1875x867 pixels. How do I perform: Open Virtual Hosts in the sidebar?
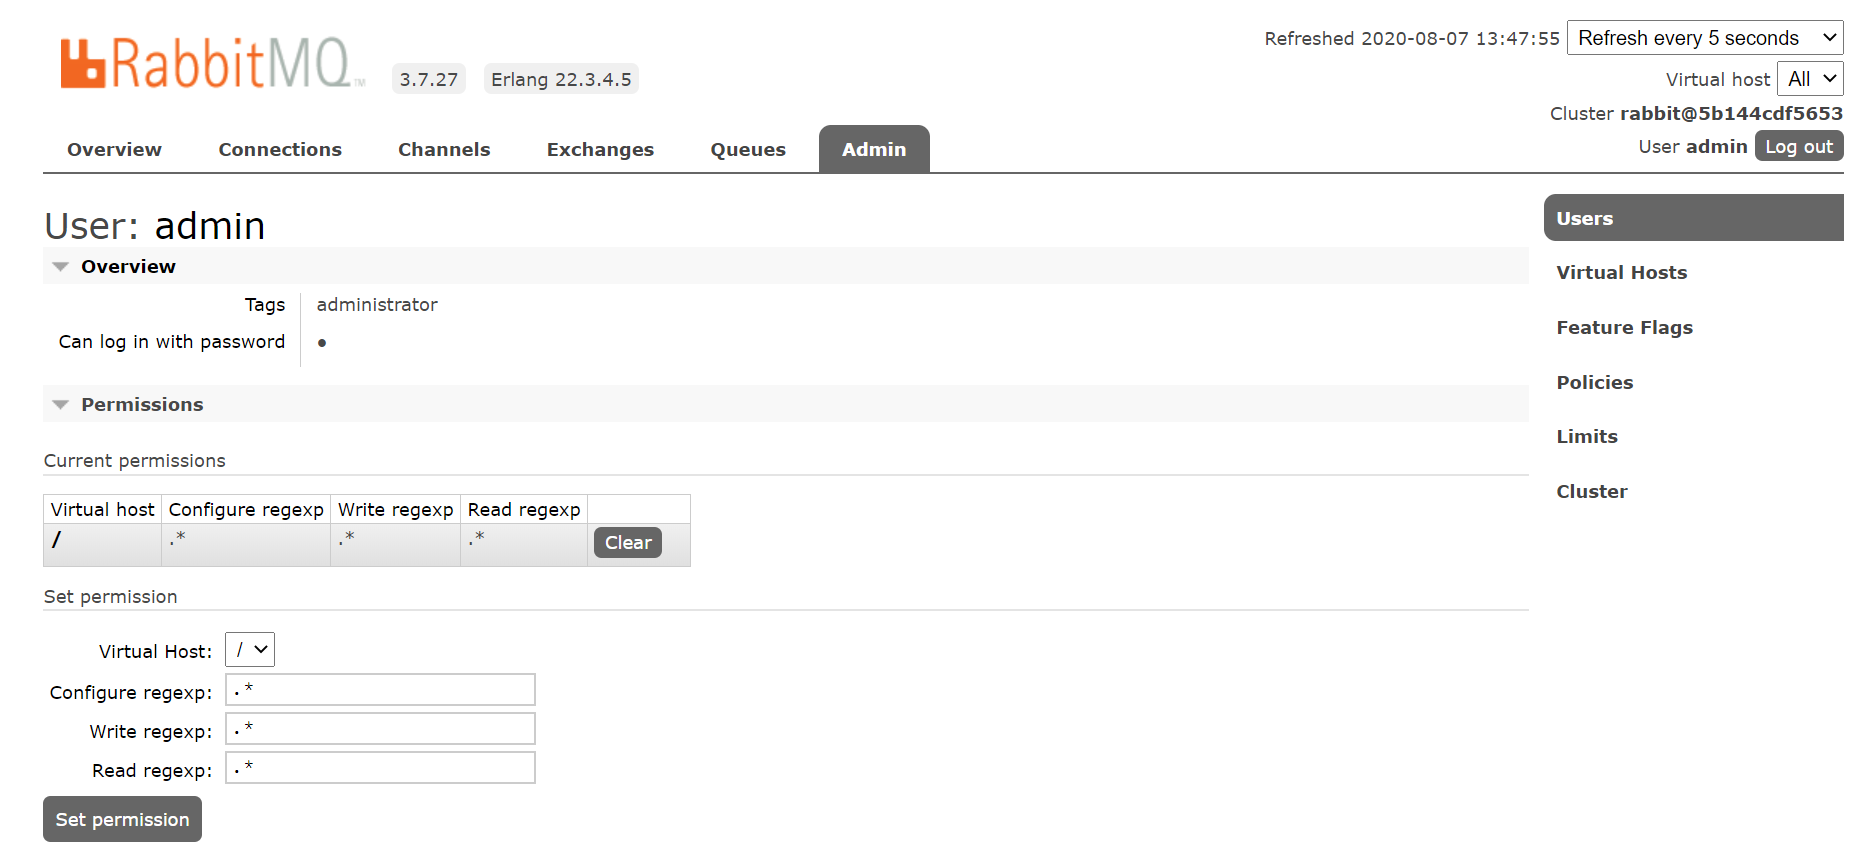click(x=1621, y=272)
